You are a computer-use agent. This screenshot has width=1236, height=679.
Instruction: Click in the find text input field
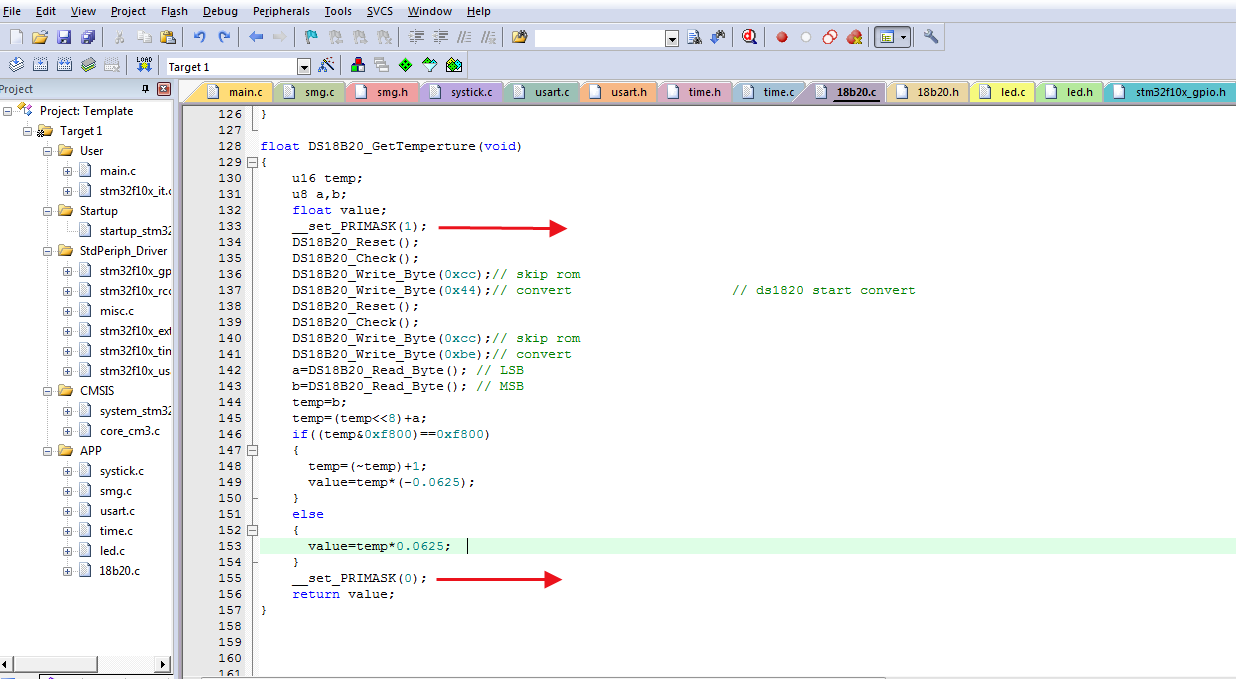coord(599,38)
